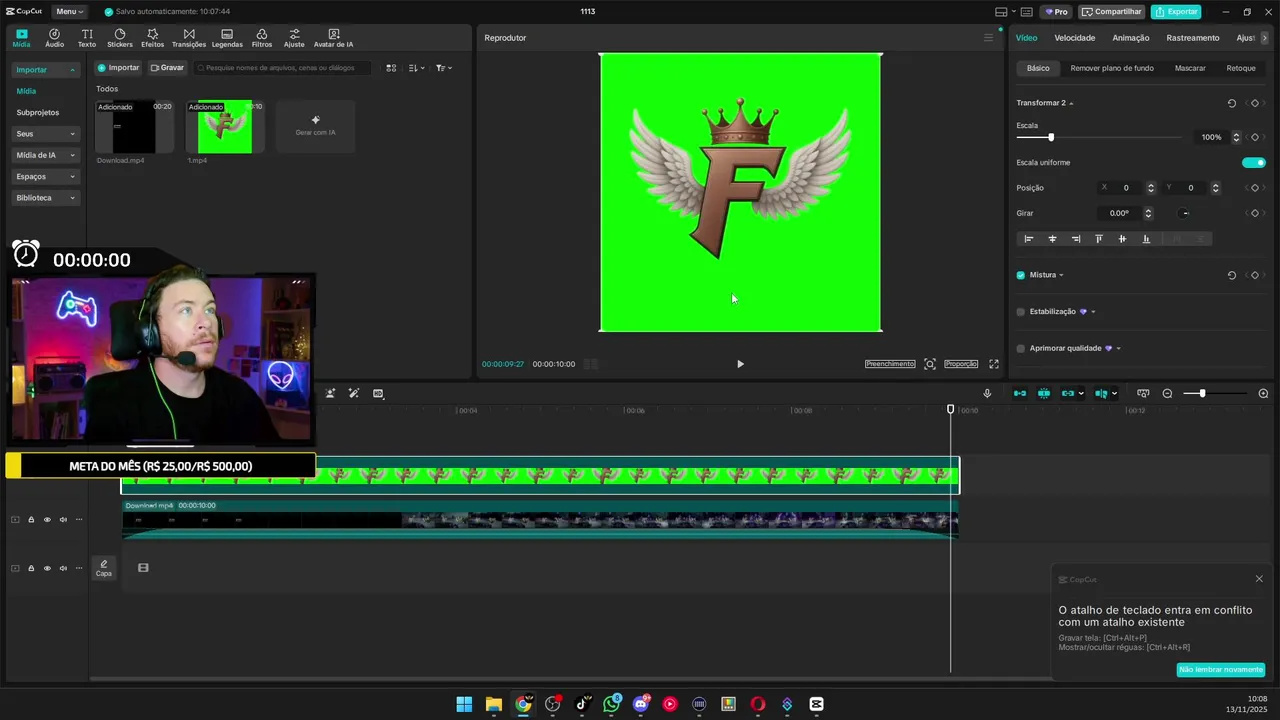
Task: Align clip to left edge icon
Action: pyautogui.click(x=1028, y=239)
